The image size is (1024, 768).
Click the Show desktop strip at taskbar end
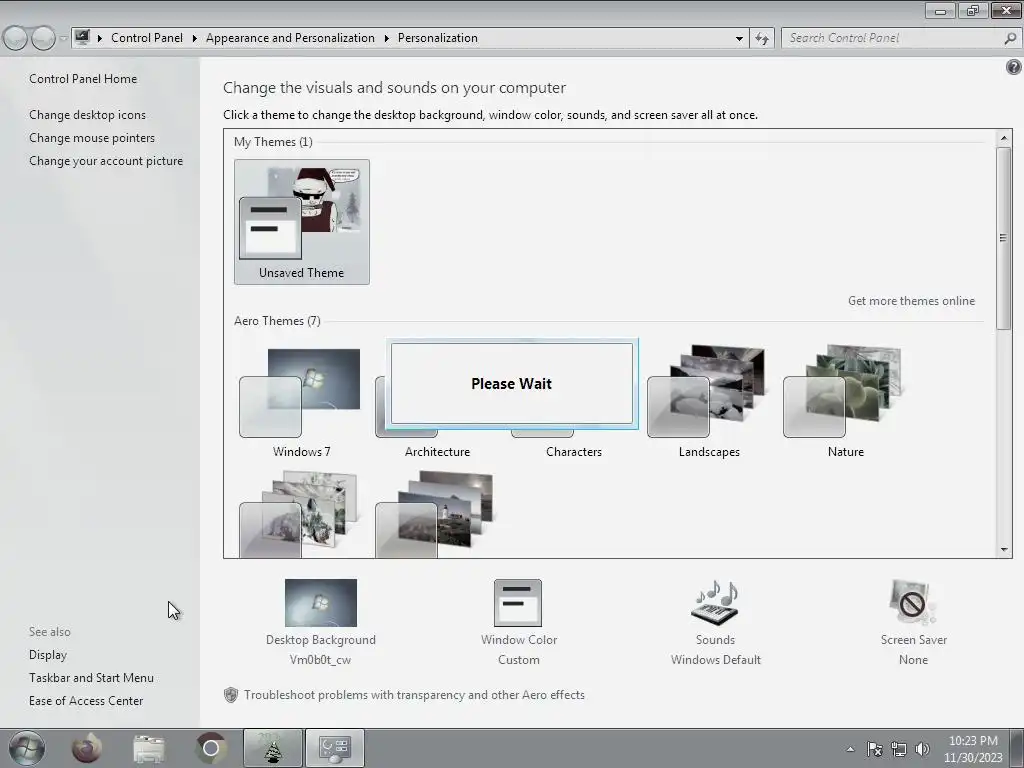1018,748
